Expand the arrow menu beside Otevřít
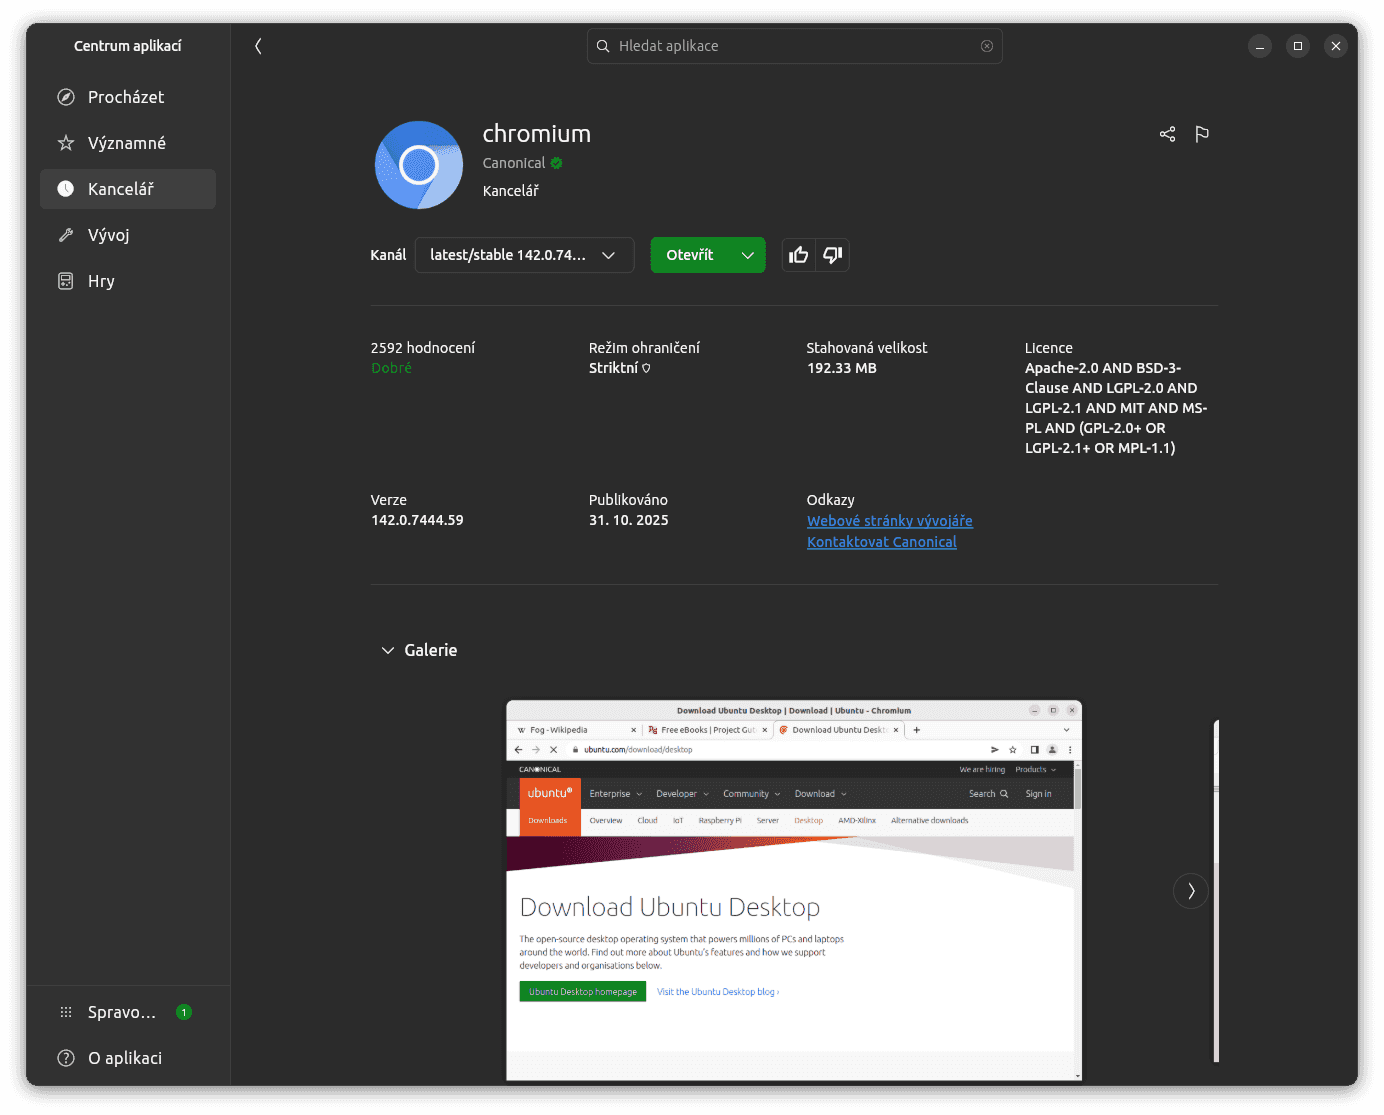The width and height of the screenshot is (1384, 1115). click(748, 255)
